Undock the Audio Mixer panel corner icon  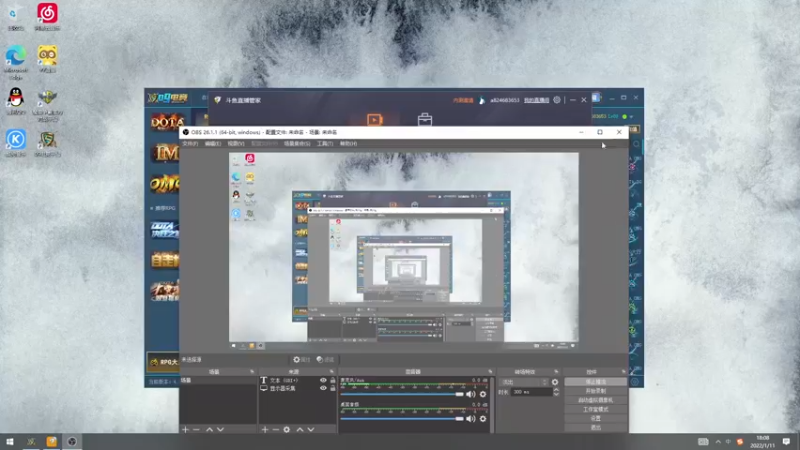pos(490,371)
